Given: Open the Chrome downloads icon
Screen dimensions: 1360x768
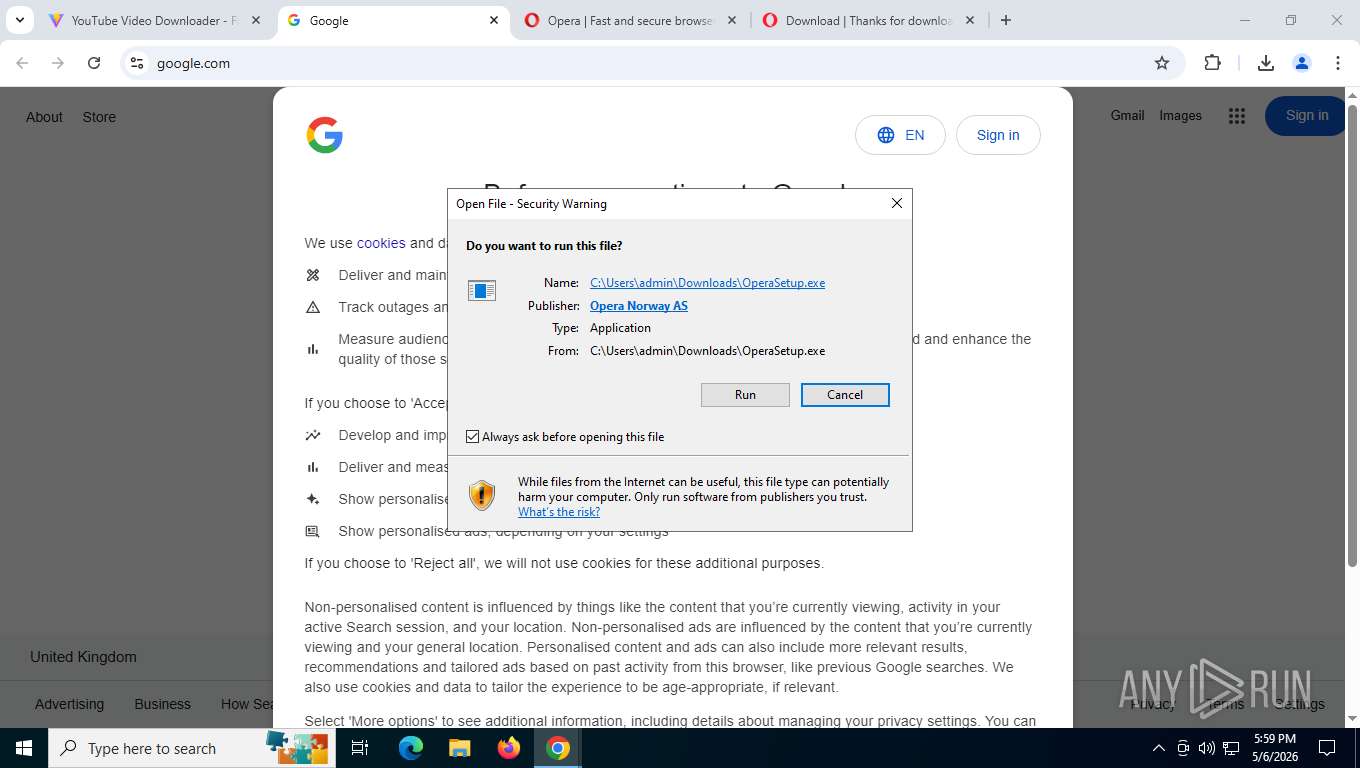Looking at the screenshot, I should click(1266, 63).
